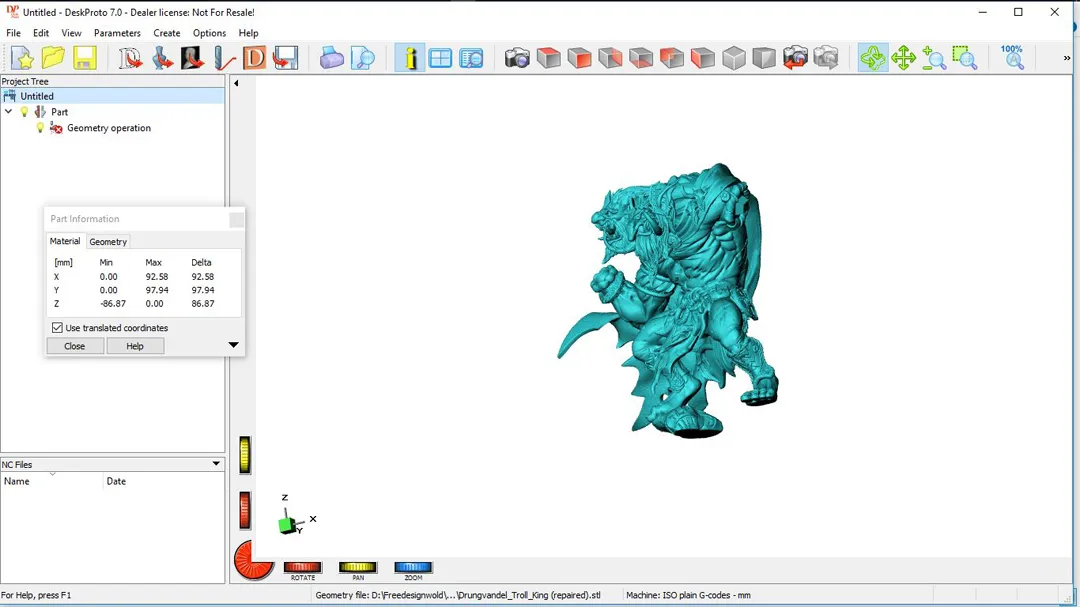Viewport: 1080px width, 607px height.
Task: Collapse the Part tree node chevron
Action: pos(8,112)
